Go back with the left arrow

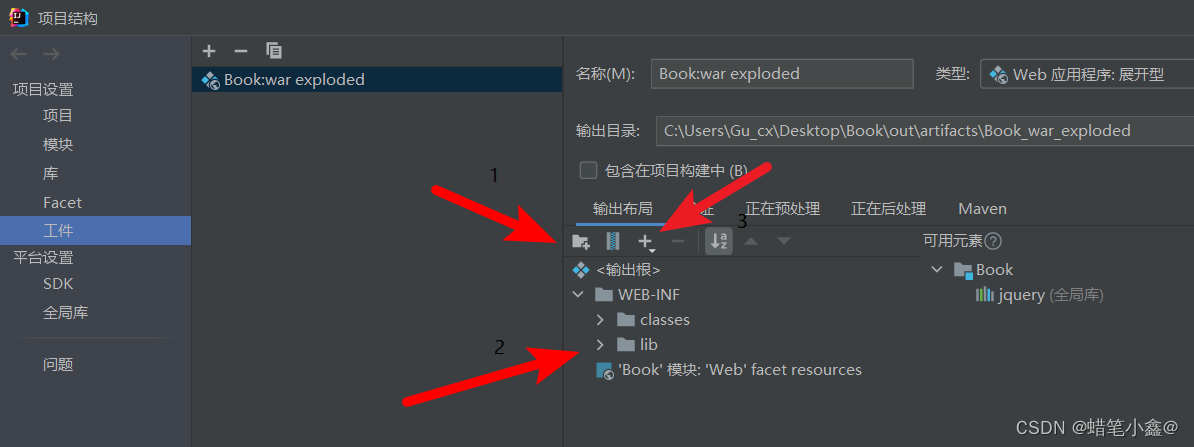click(19, 54)
